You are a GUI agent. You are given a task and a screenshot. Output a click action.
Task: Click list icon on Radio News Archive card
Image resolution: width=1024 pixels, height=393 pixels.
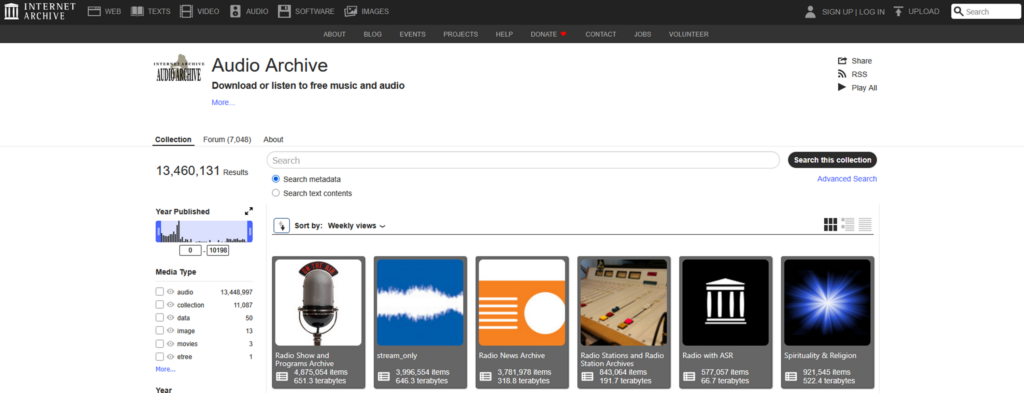point(486,376)
